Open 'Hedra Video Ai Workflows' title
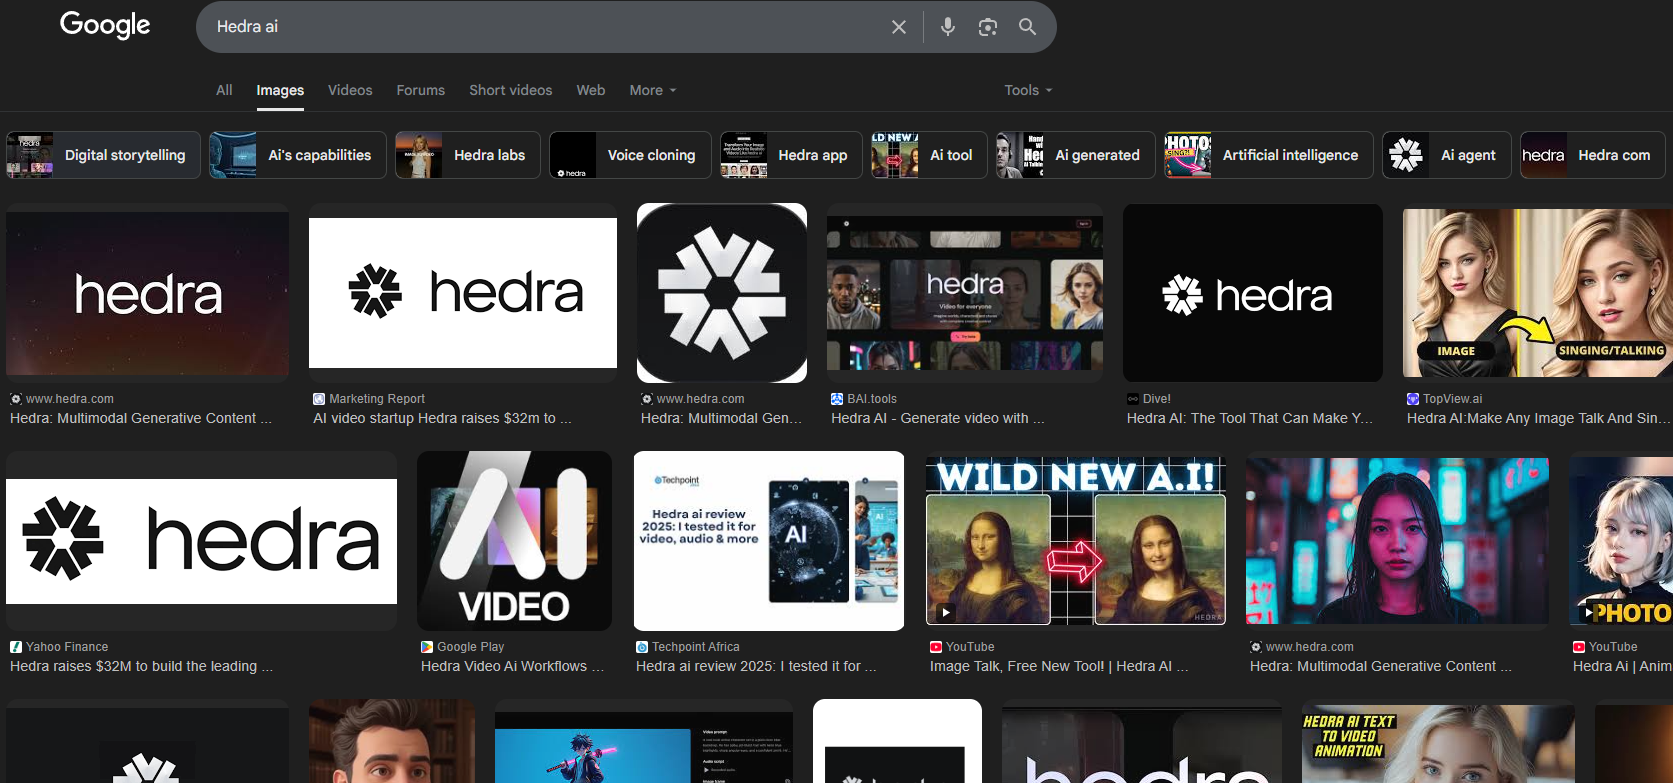This screenshot has width=1673, height=783. click(512, 666)
